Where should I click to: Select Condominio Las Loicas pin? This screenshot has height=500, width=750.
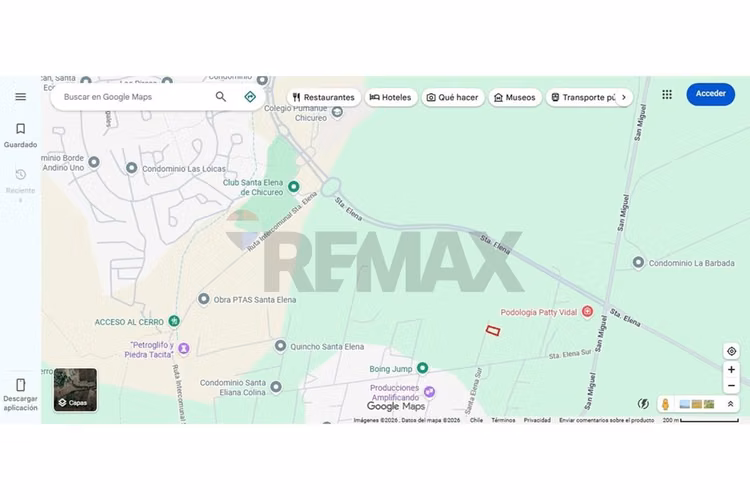(x=132, y=168)
